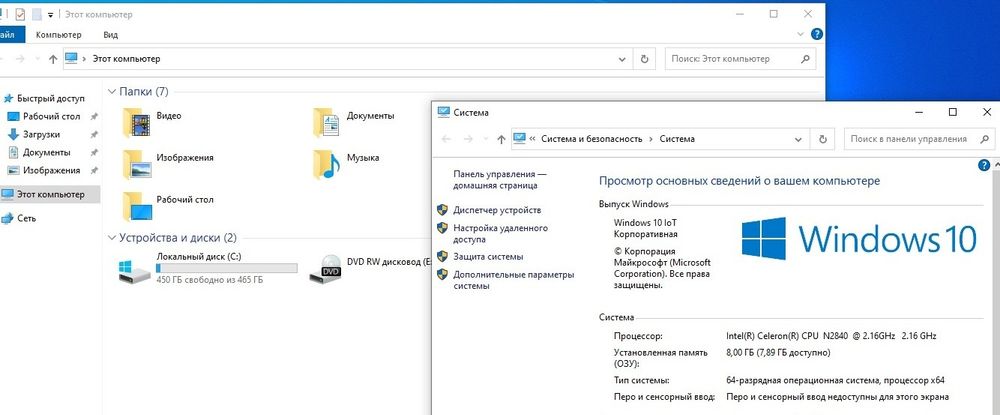Screen dimensions: 1000x415
Task: Select Документы in the quick access sidebar
Action: [47, 152]
